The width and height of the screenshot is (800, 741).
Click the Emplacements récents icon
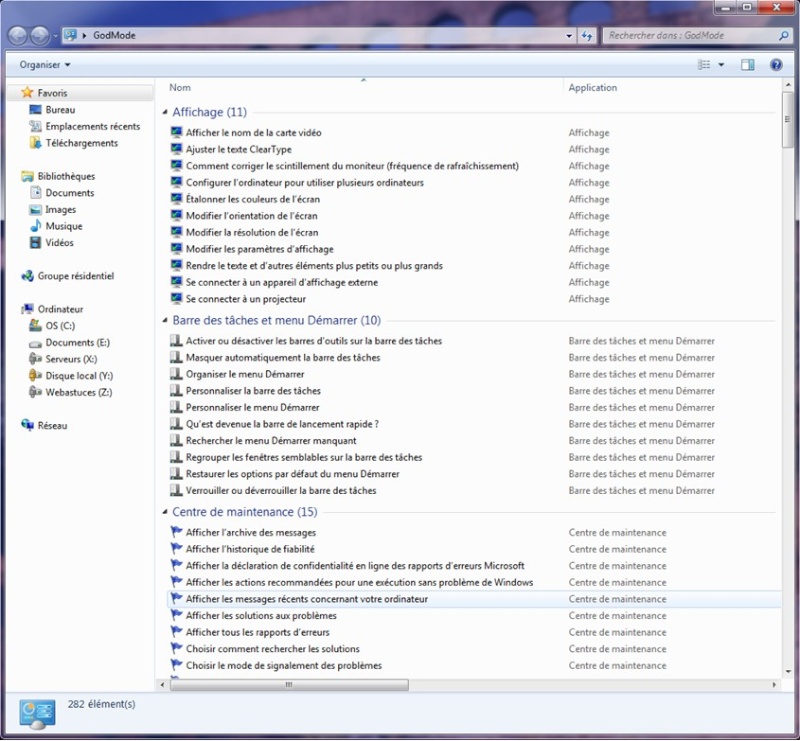point(35,126)
